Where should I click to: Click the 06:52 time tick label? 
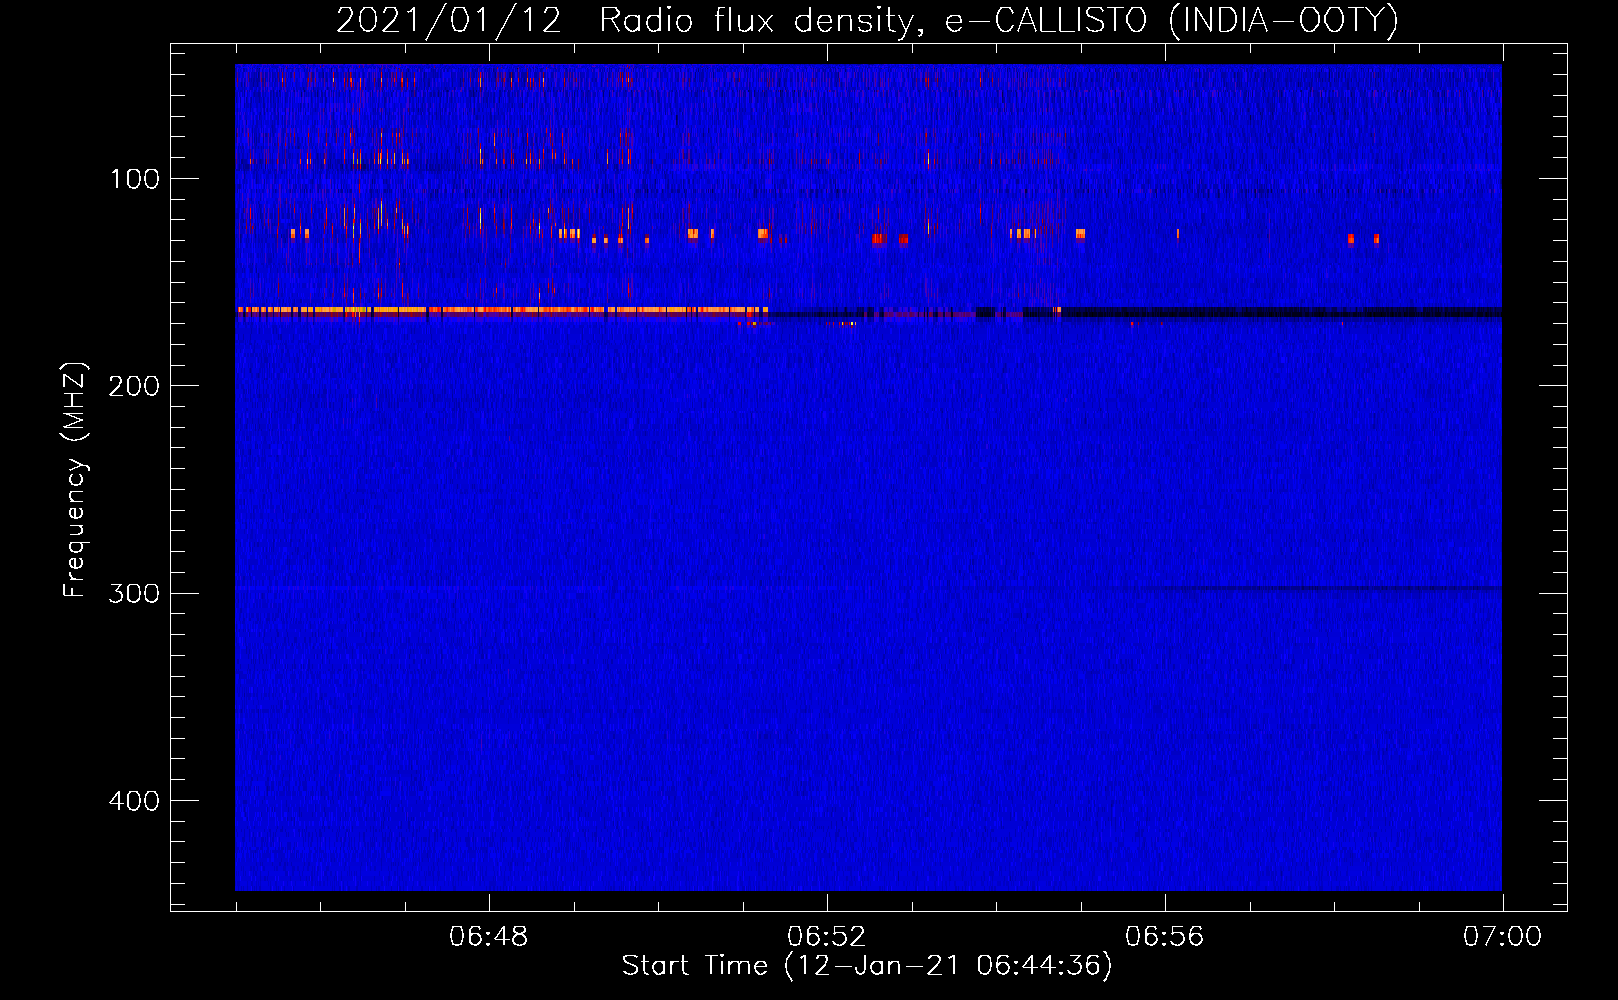click(x=827, y=937)
